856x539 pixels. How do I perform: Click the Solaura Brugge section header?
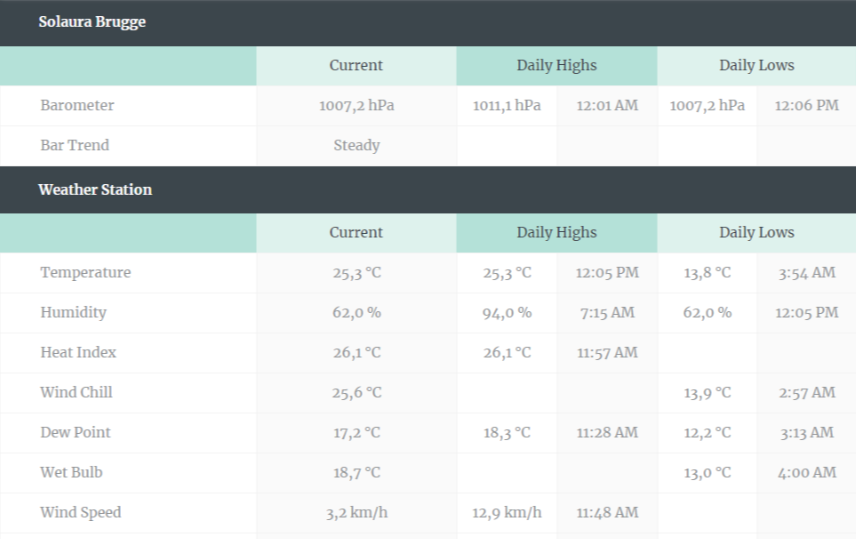tap(92, 22)
